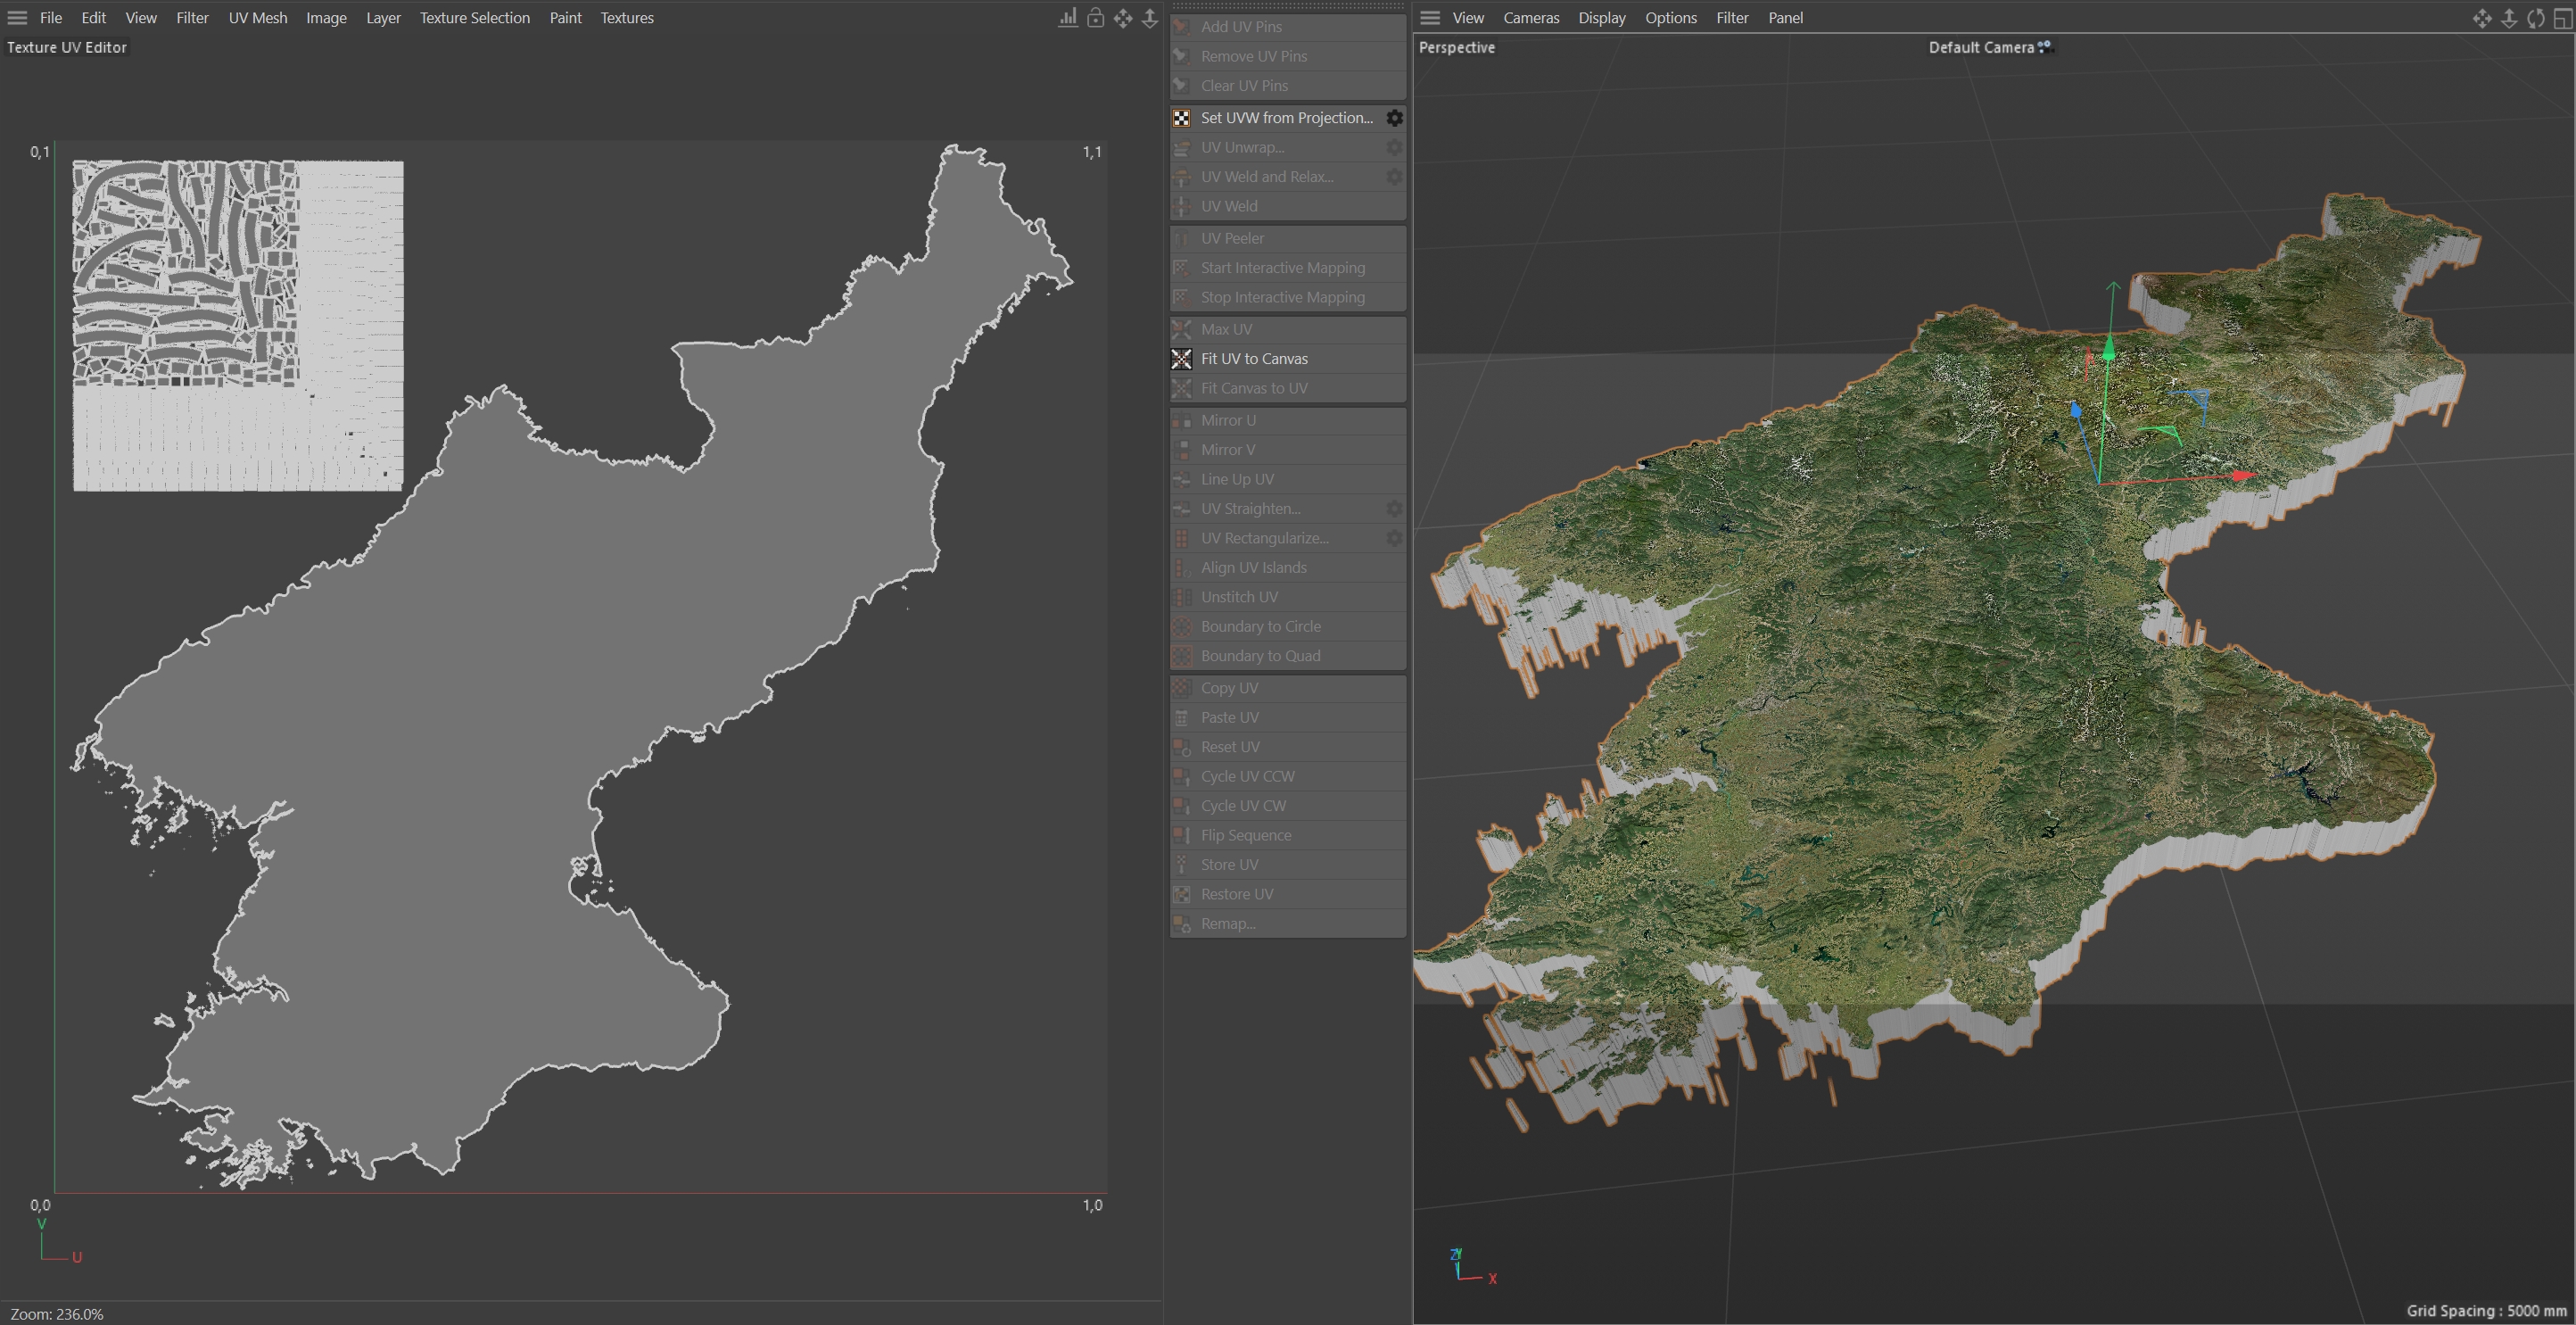Click the Fit UV to Canvas icon
The image size is (2576, 1325).
point(1182,359)
